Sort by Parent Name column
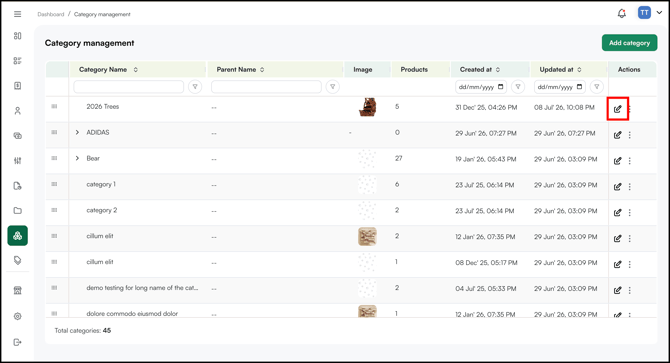This screenshot has width=670, height=363. 262,70
